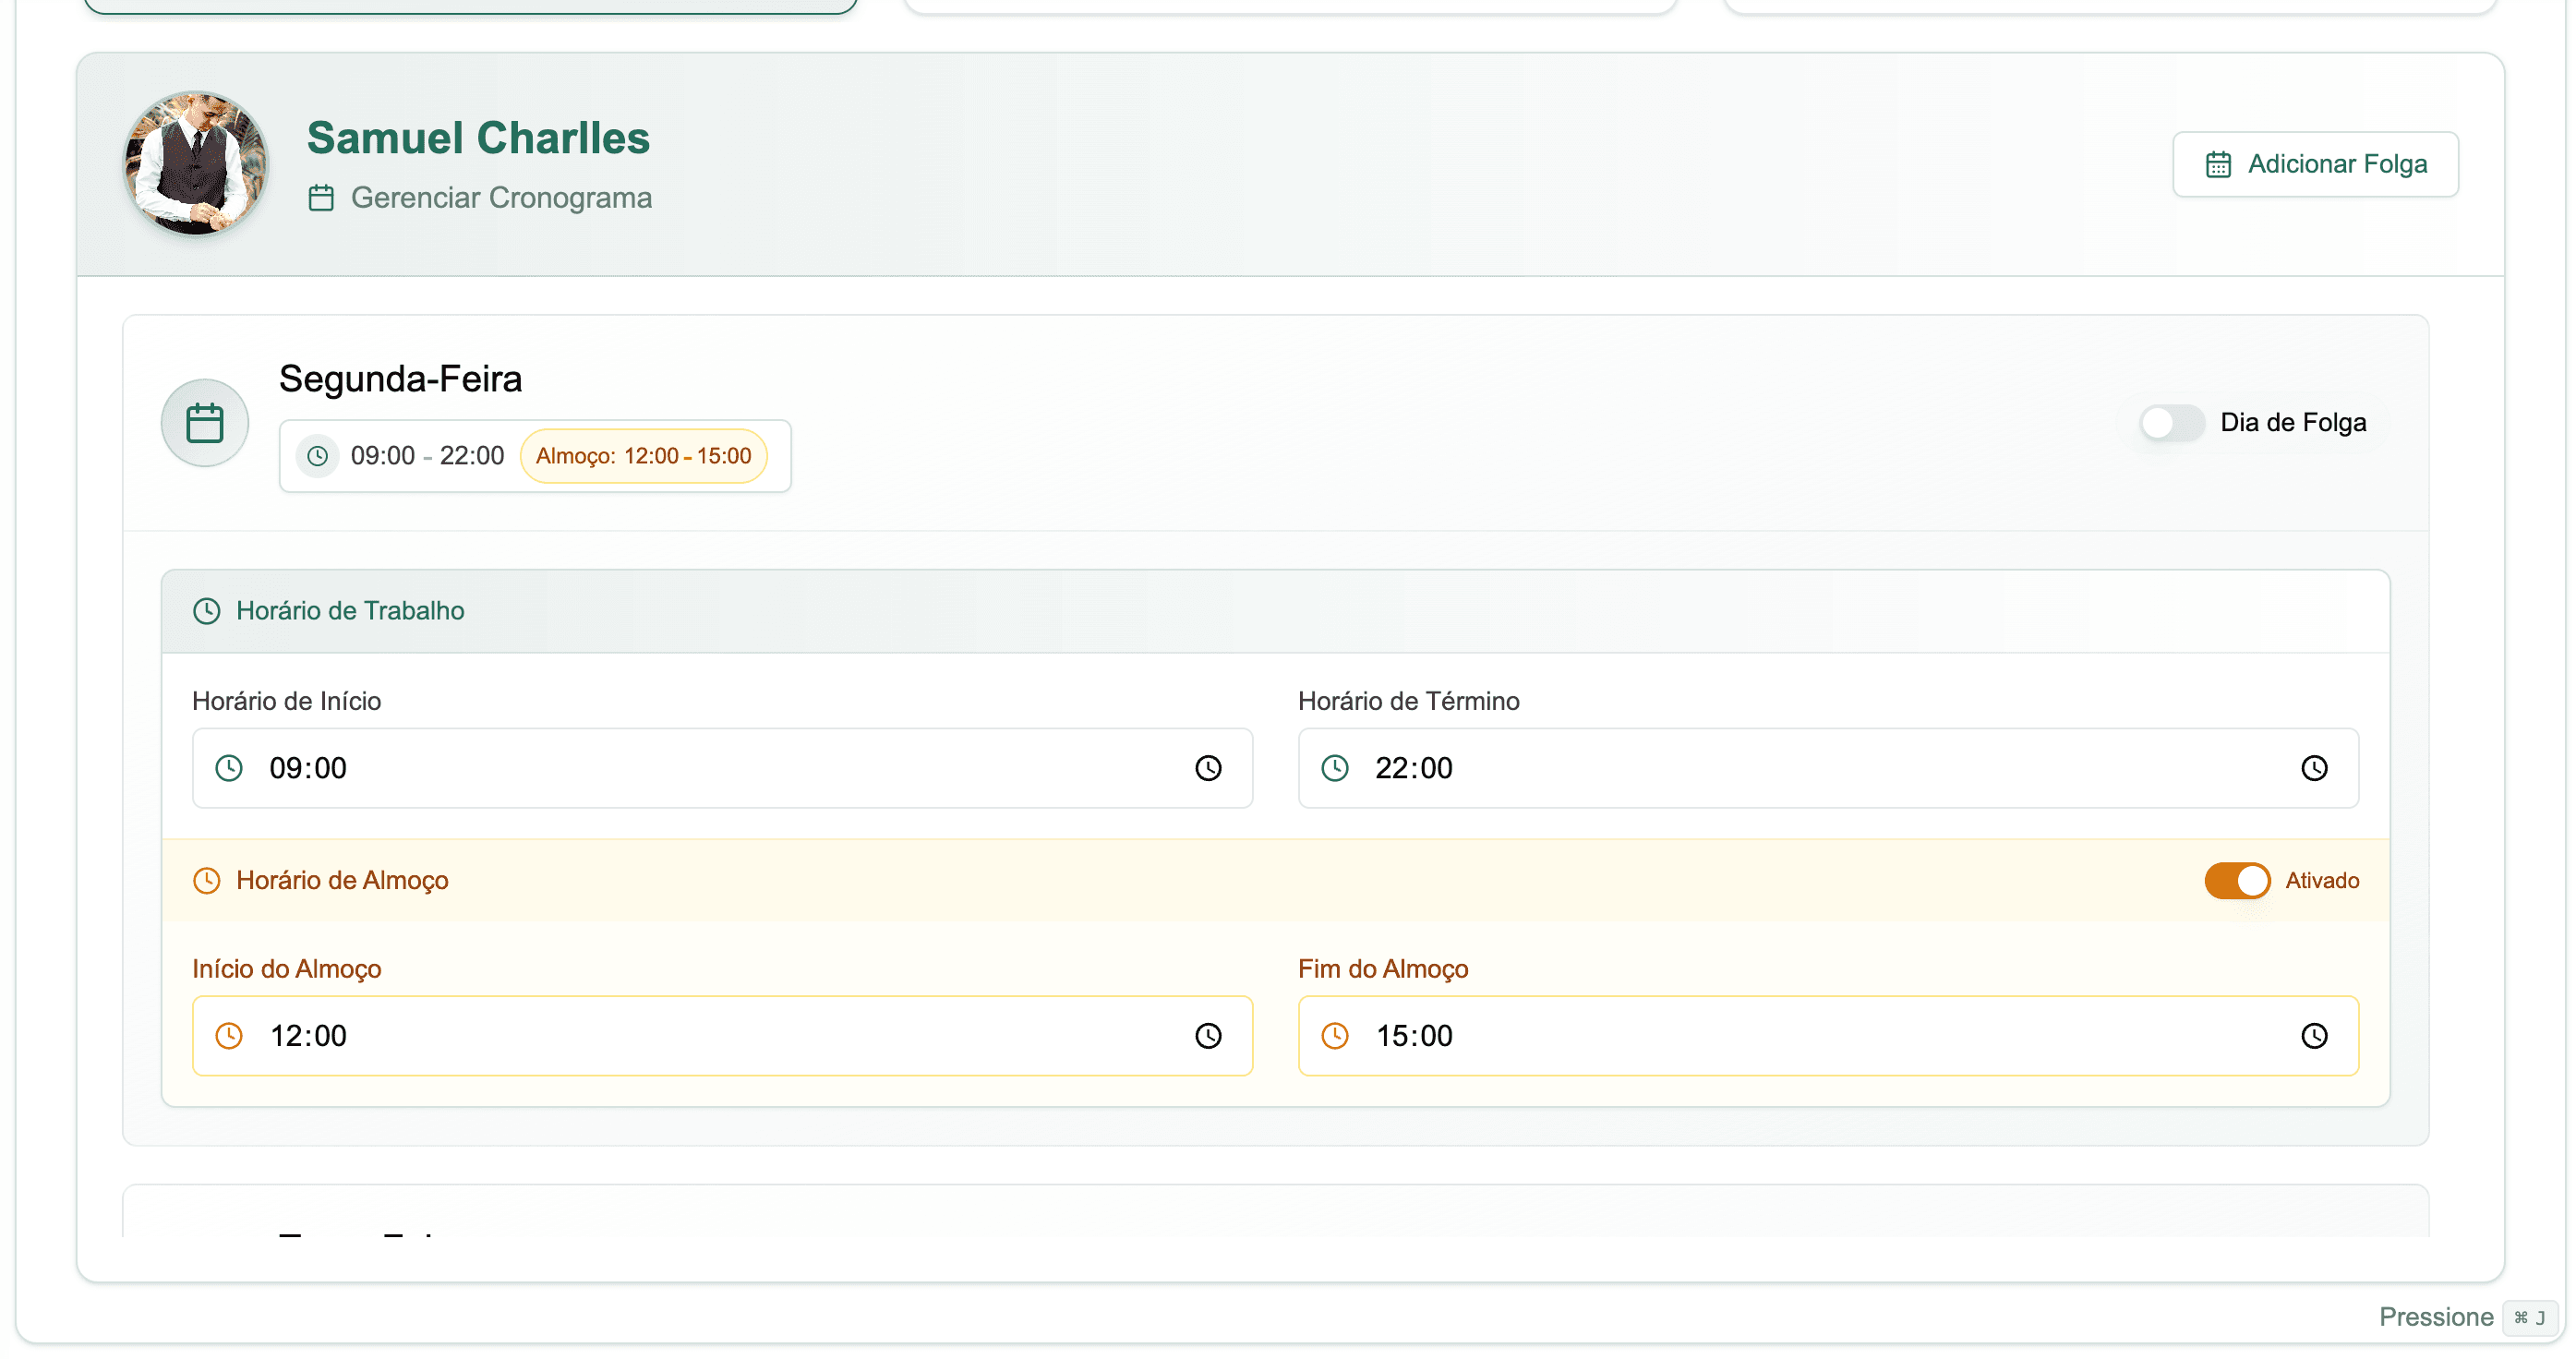The height and width of the screenshot is (1359, 2576).
Task: Click the clock icon beside Horário de Trabalho
Action: coord(206,611)
